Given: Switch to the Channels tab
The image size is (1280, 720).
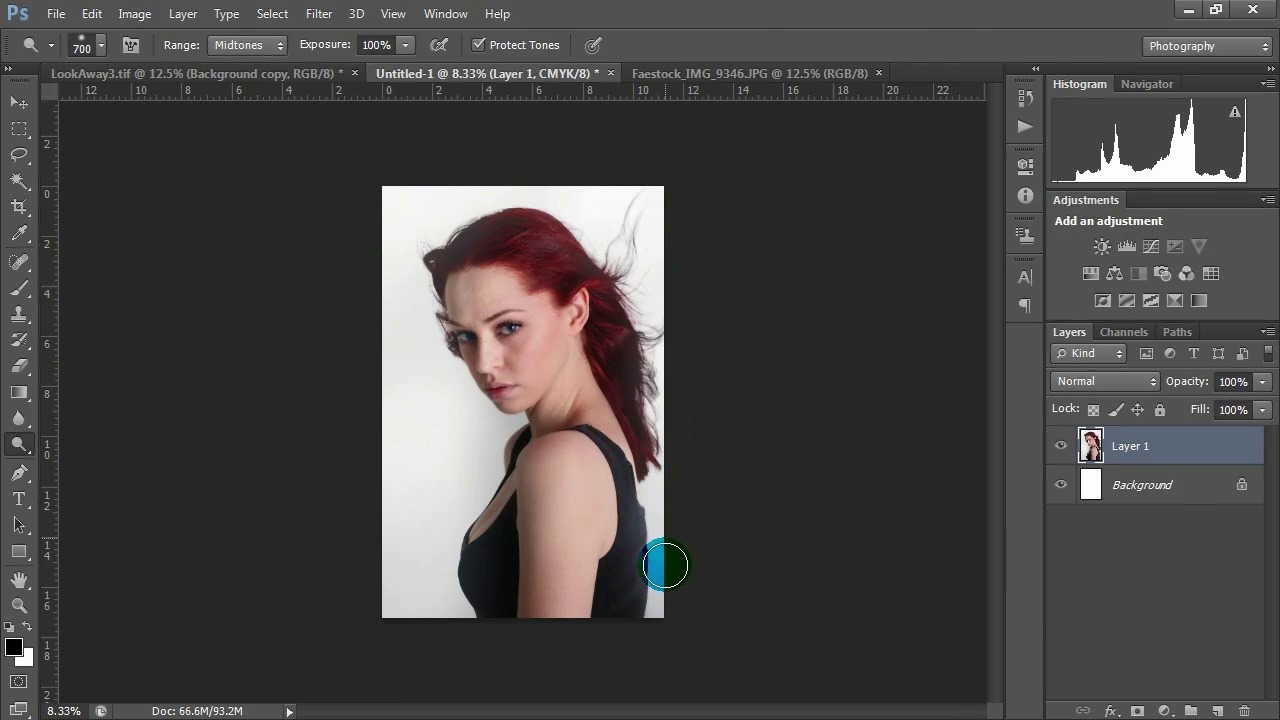Looking at the screenshot, I should (x=1123, y=332).
